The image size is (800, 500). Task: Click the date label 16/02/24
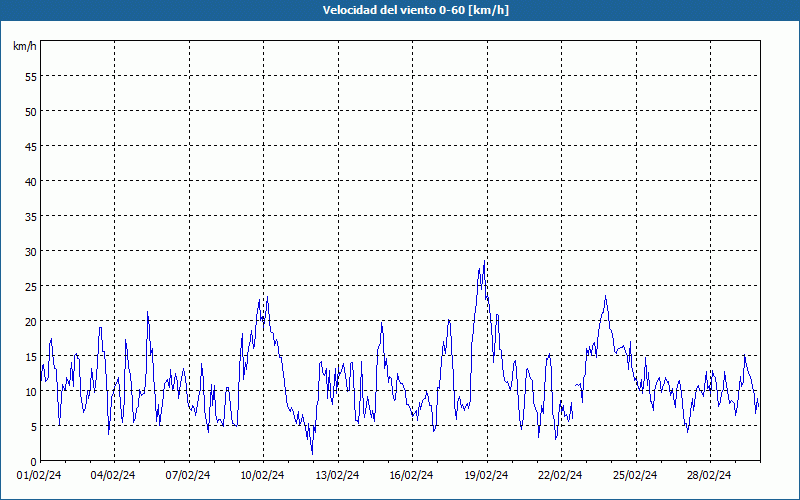pyautogui.click(x=411, y=476)
